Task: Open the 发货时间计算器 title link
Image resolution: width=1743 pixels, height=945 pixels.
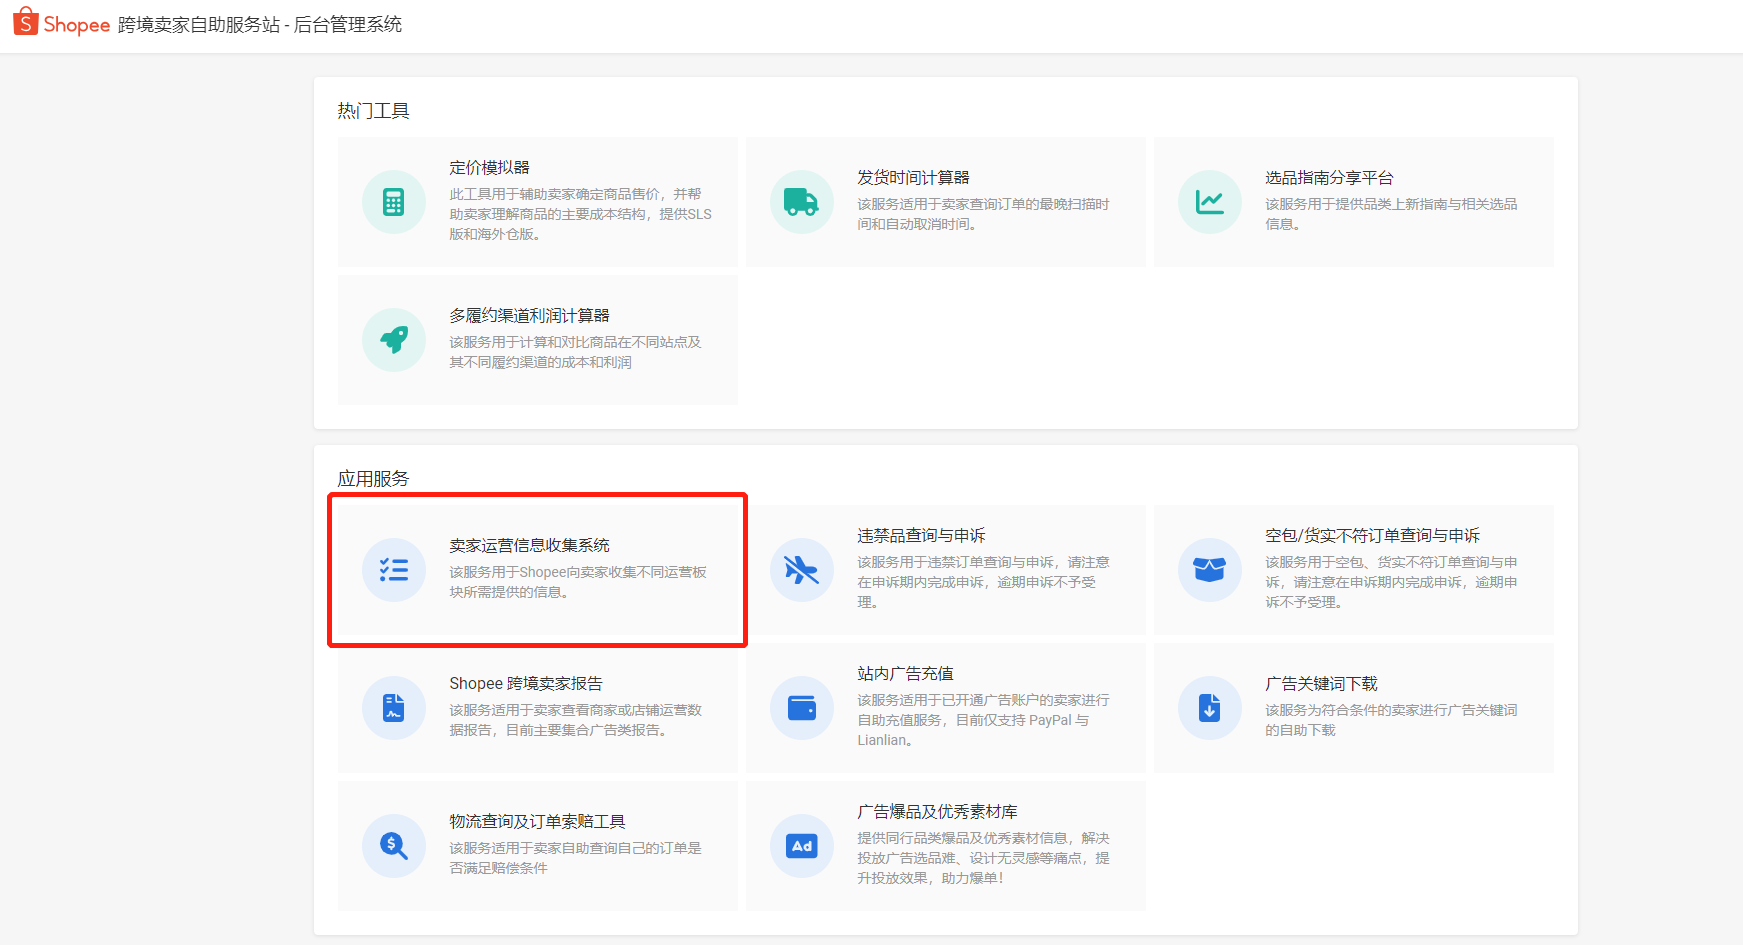Action: pyautogui.click(x=913, y=177)
